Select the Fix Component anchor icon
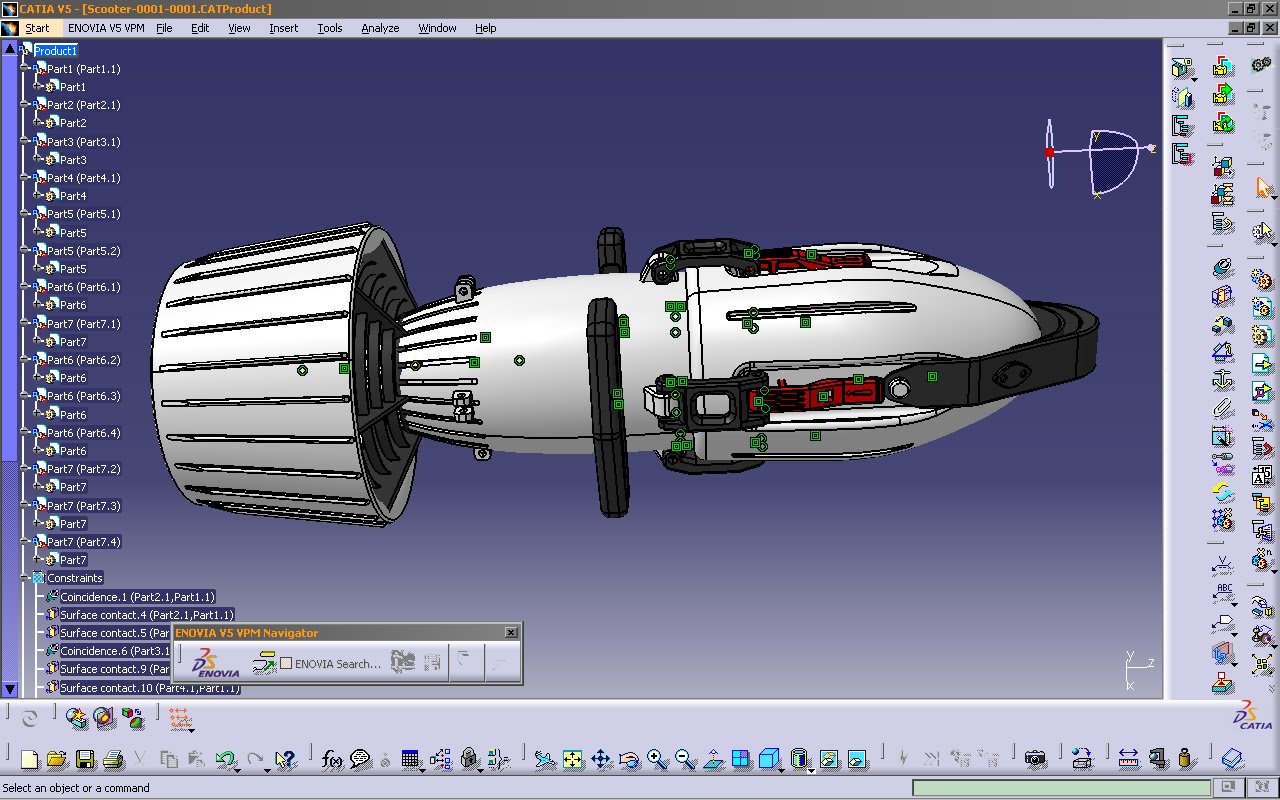Image resolution: width=1280 pixels, height=800 pixels. [1222, 380]
